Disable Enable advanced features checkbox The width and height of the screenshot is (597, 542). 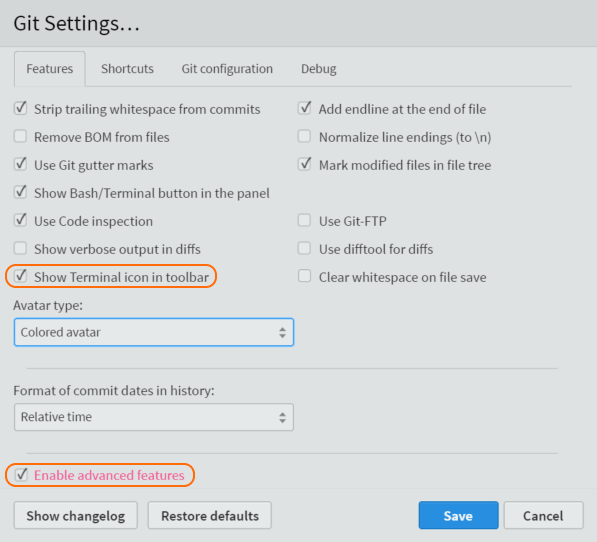21,475
